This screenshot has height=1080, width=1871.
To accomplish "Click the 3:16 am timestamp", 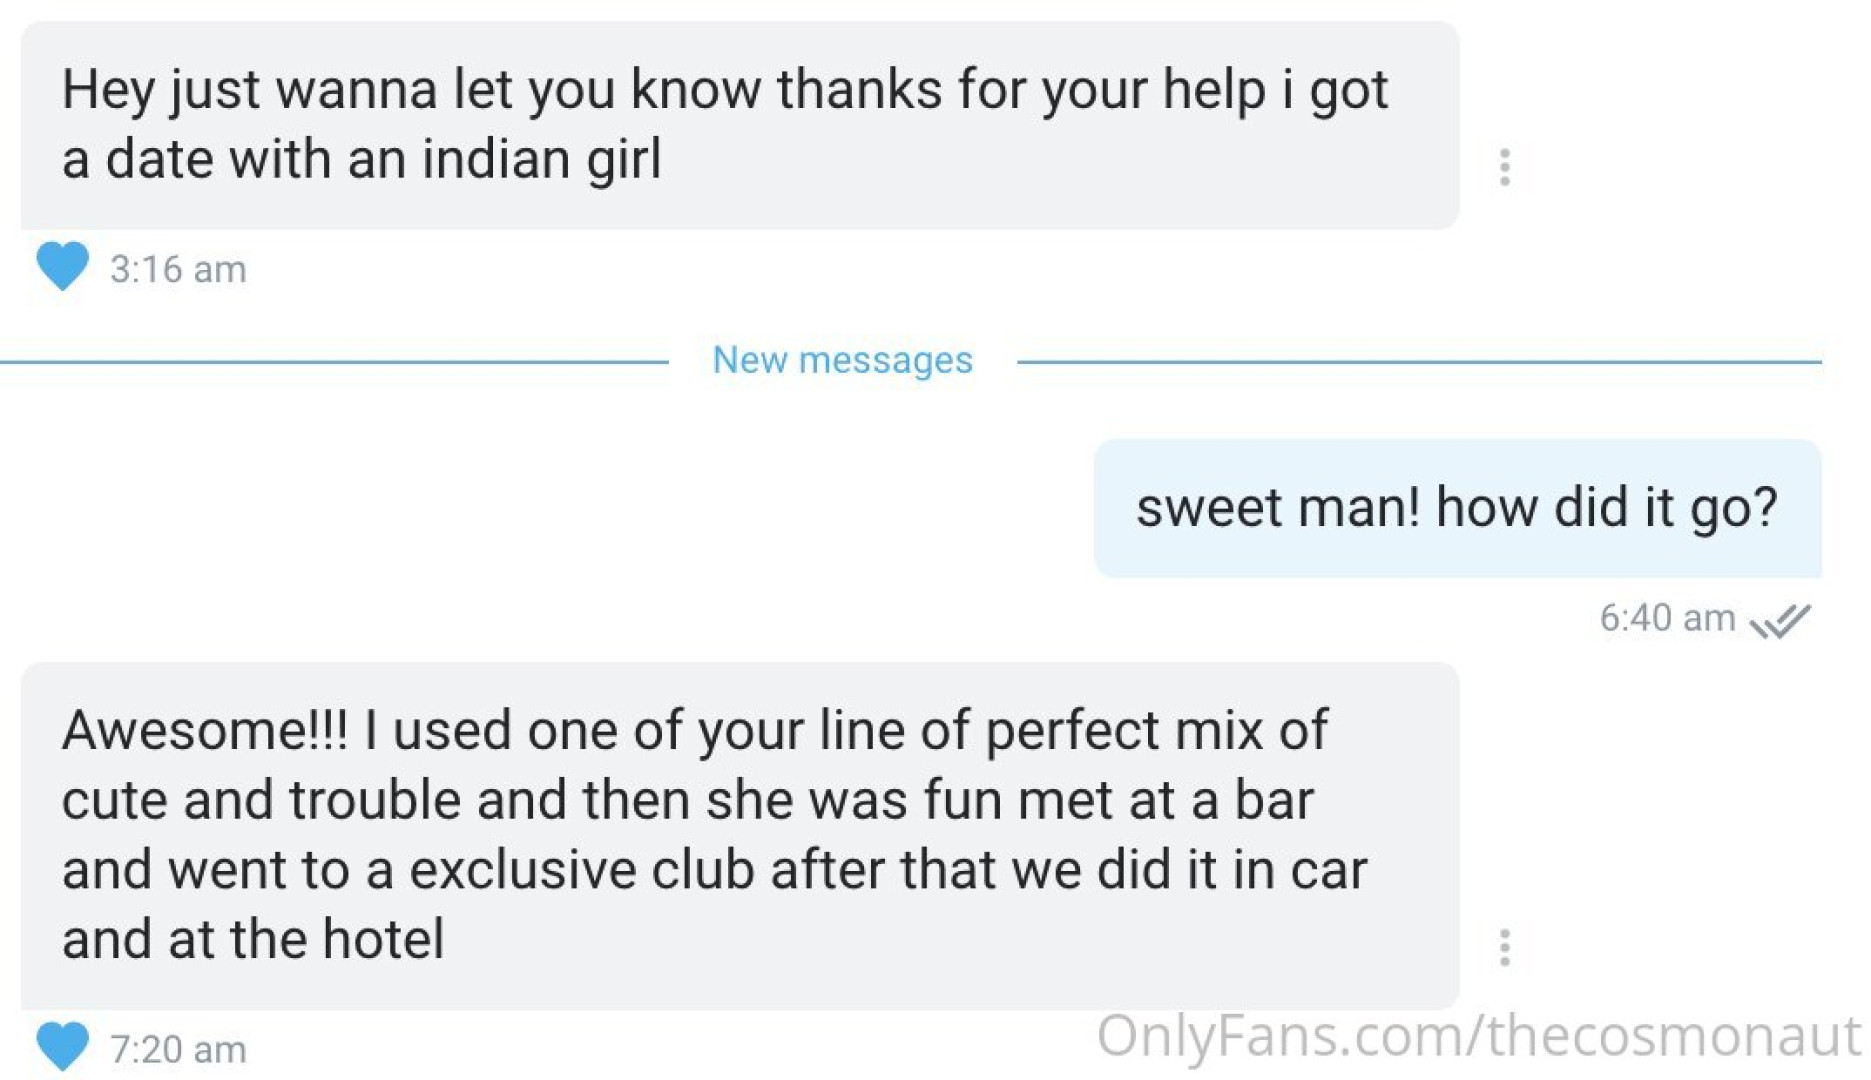I will [178, 269].
